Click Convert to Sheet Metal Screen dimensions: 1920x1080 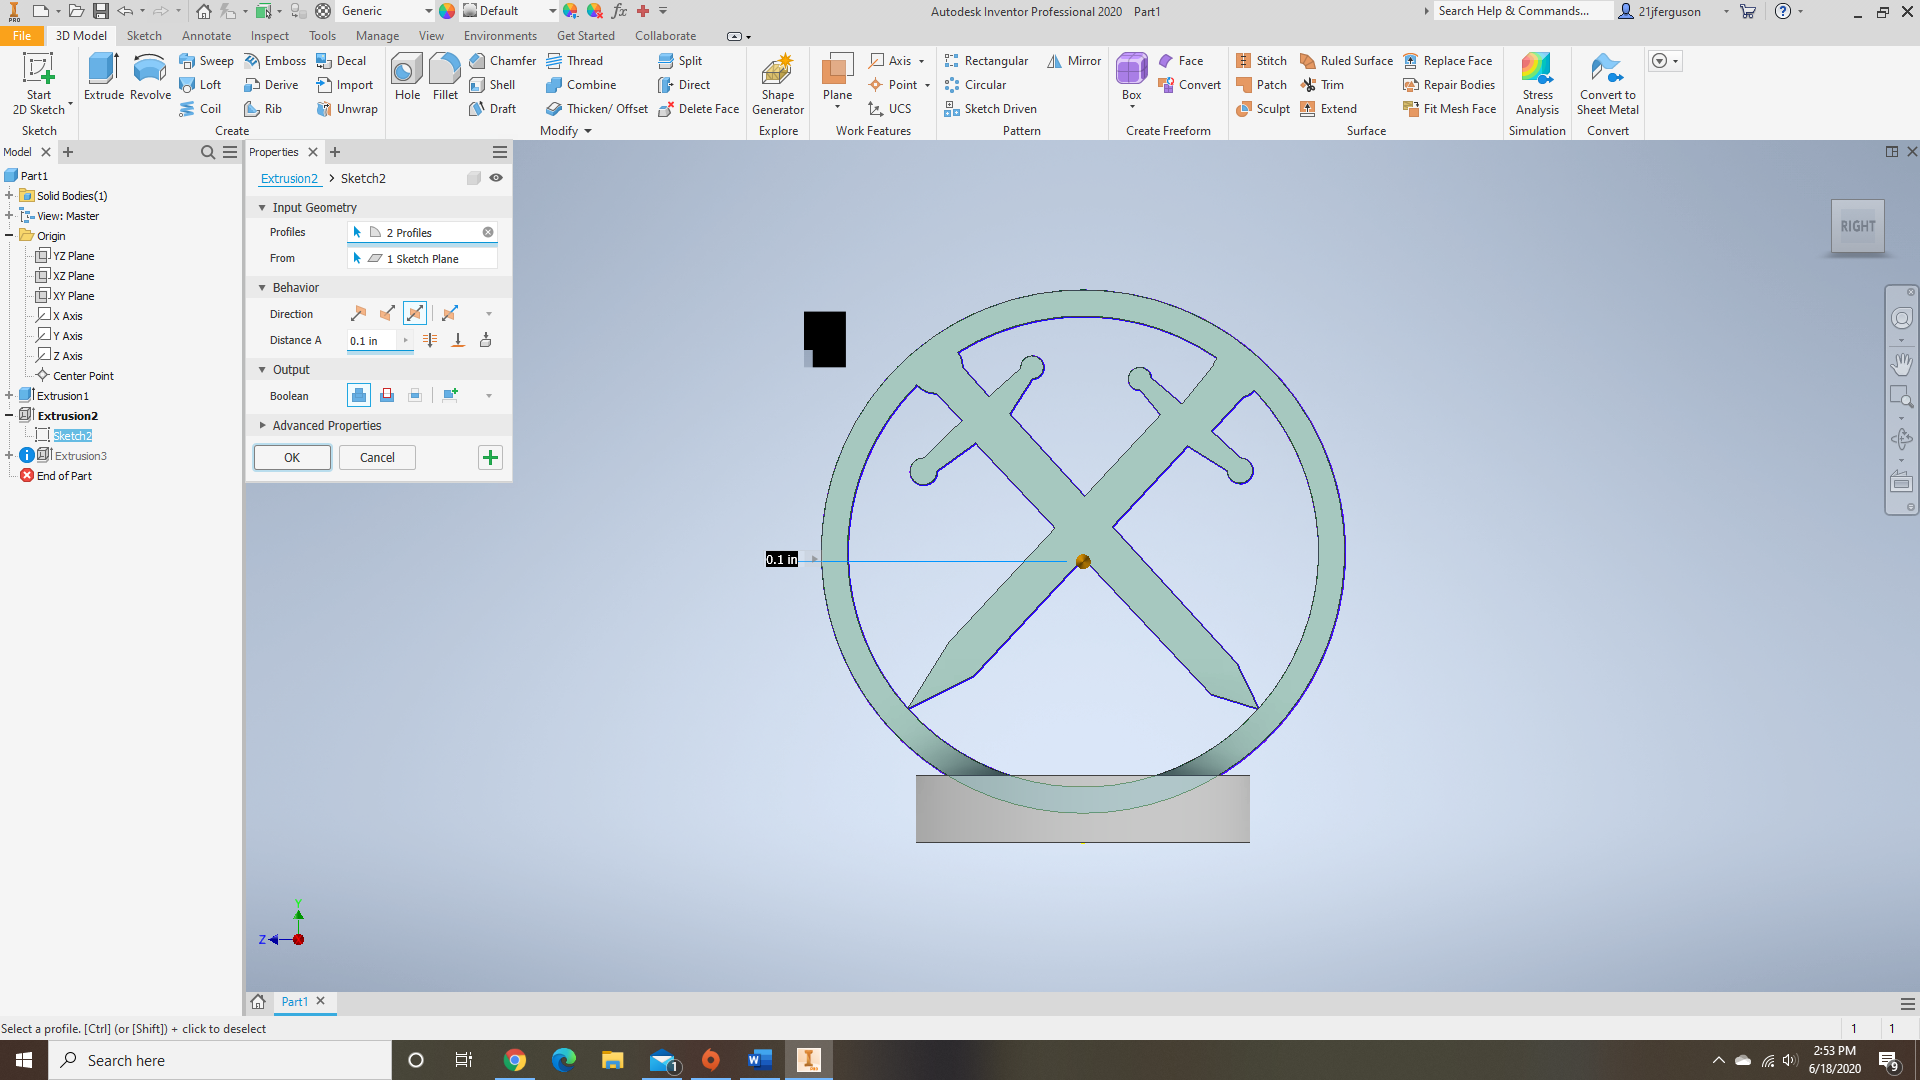[x=1607, y=84]
